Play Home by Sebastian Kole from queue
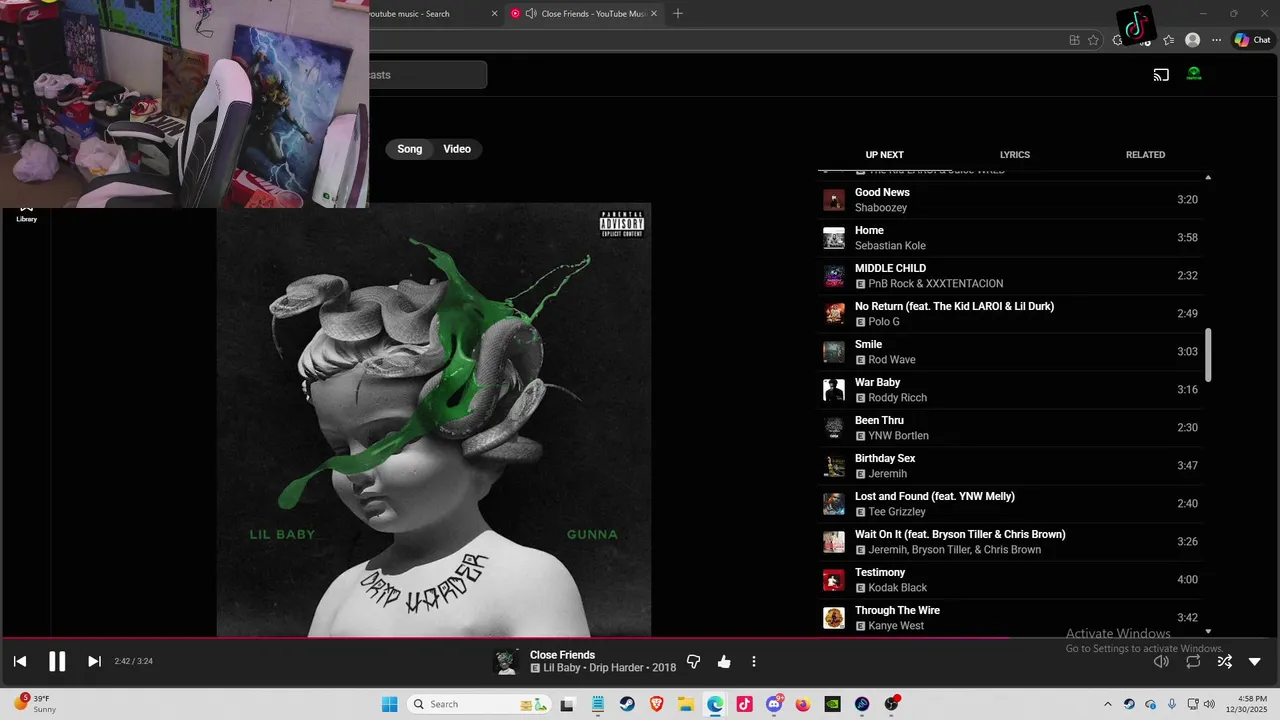This screenshot has height=720, width=1280. (1010, 238)
